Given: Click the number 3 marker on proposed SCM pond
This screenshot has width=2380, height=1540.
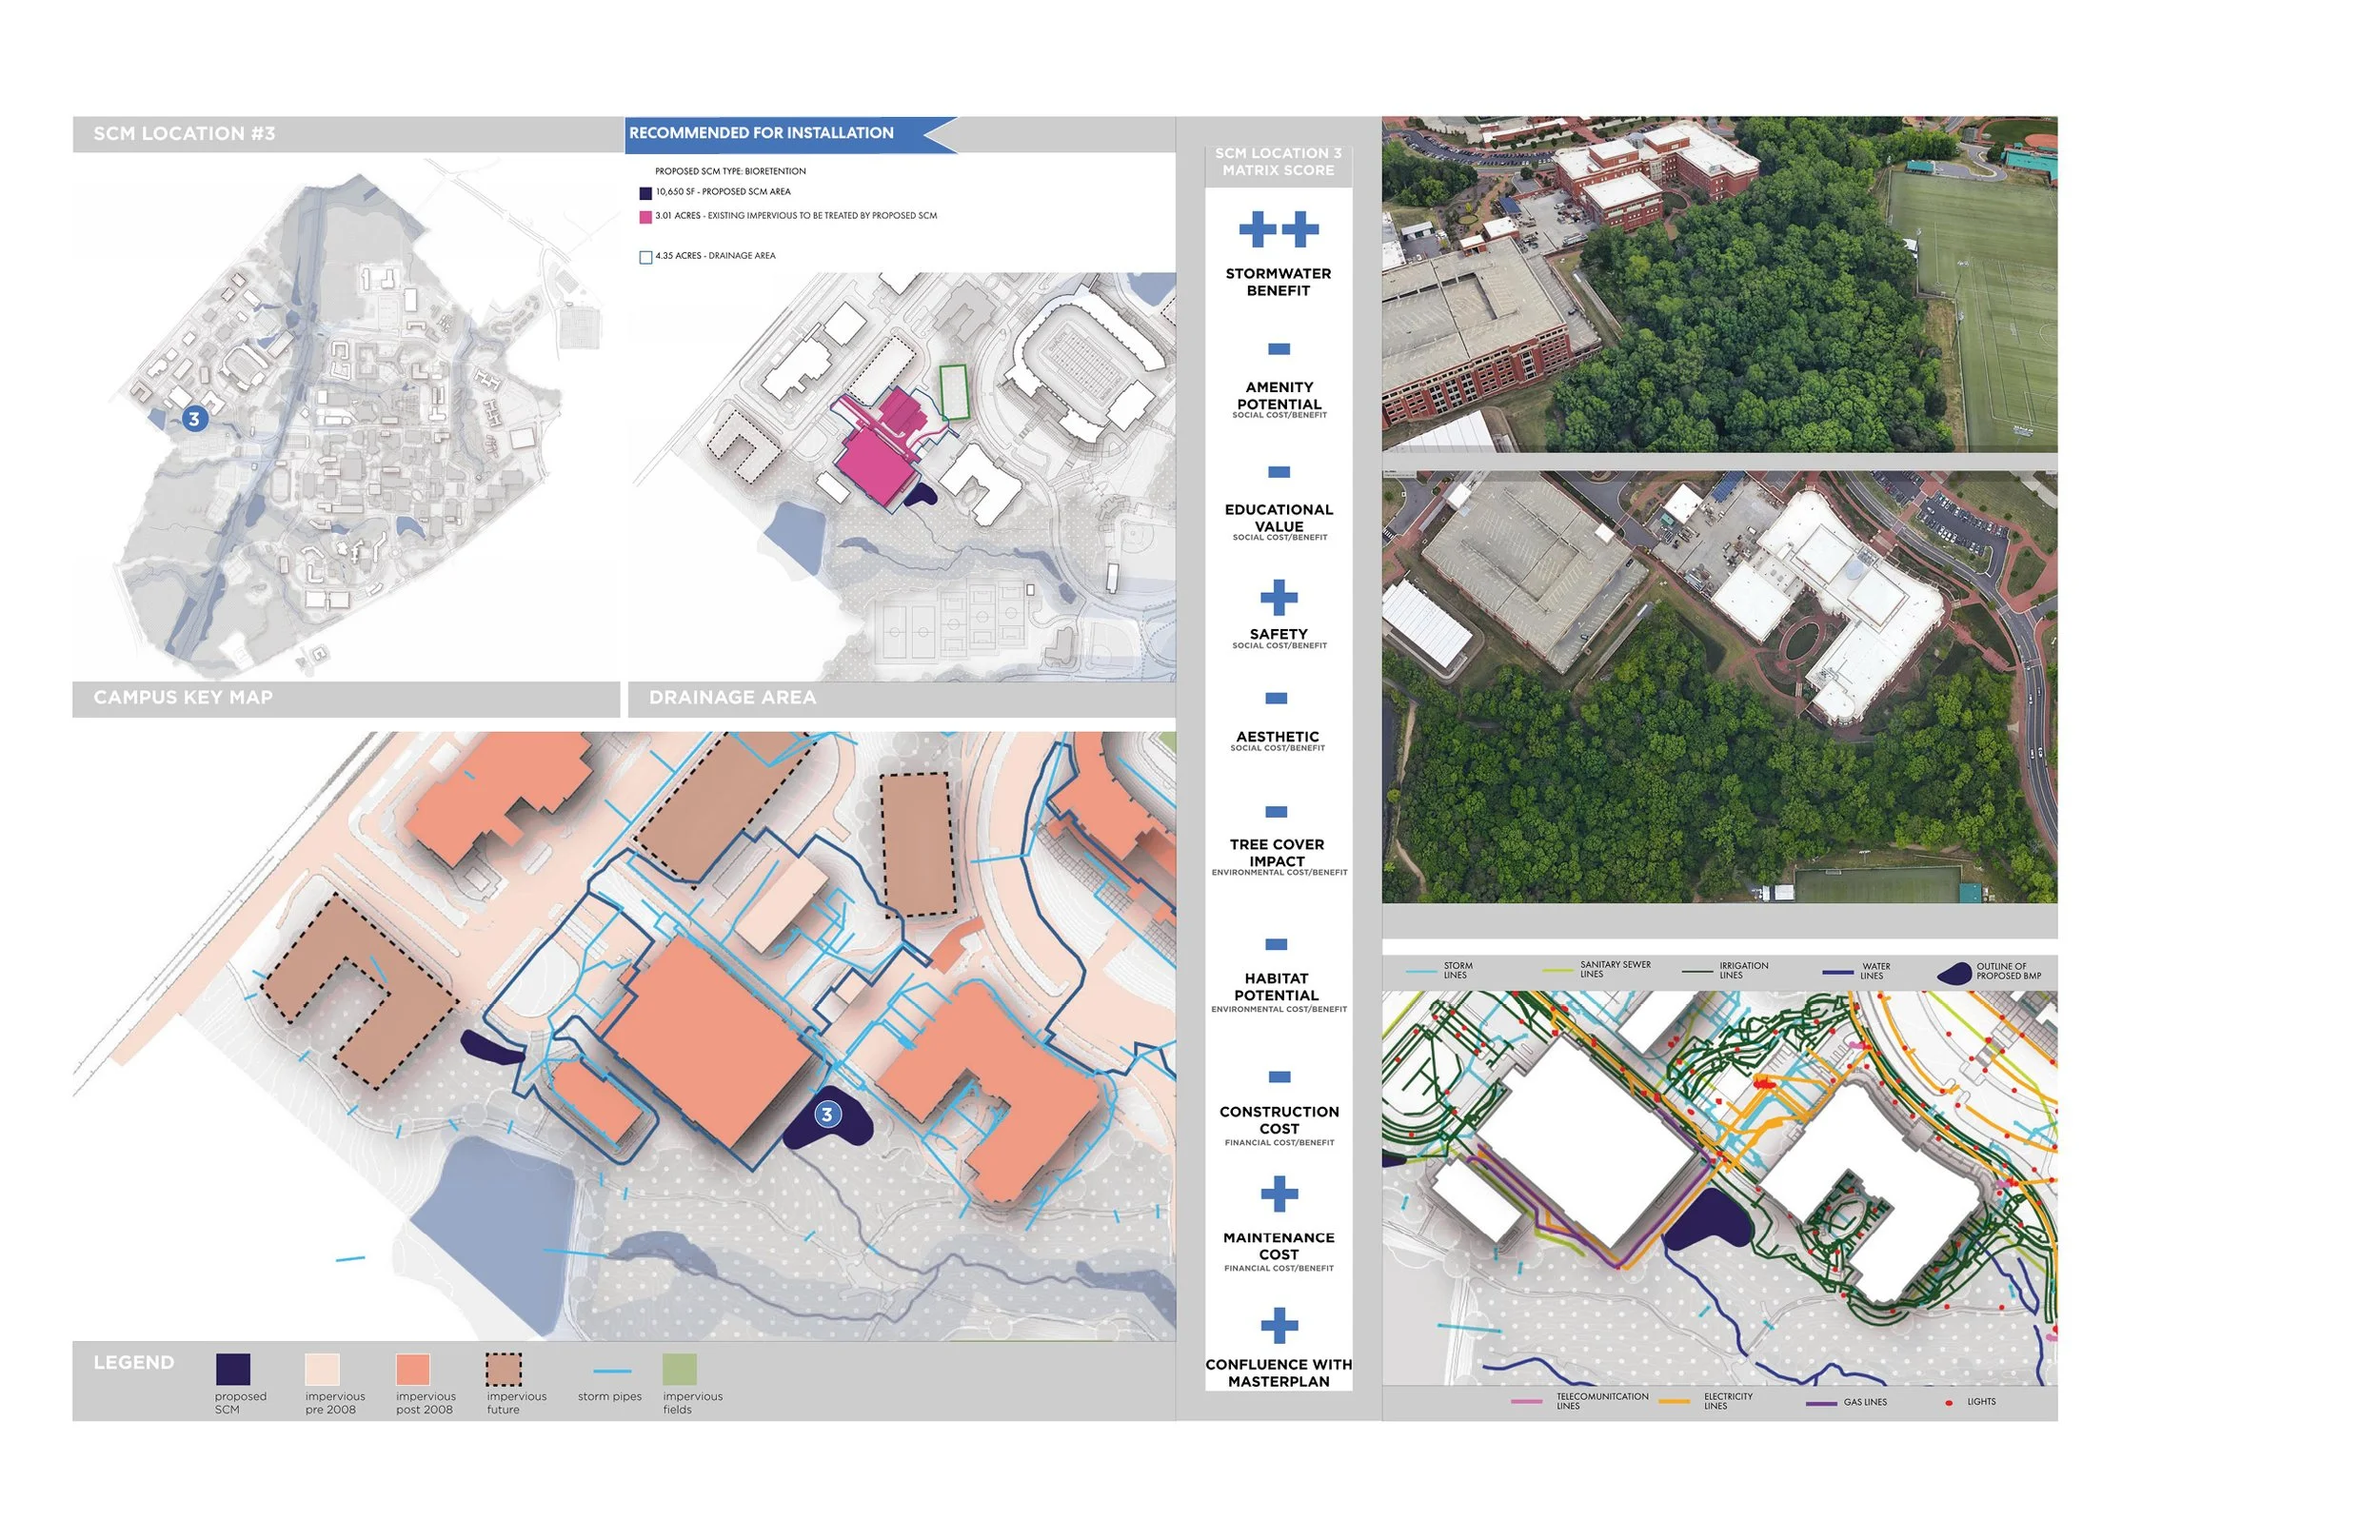Looking at the screenshot, I should (826, 1114).
